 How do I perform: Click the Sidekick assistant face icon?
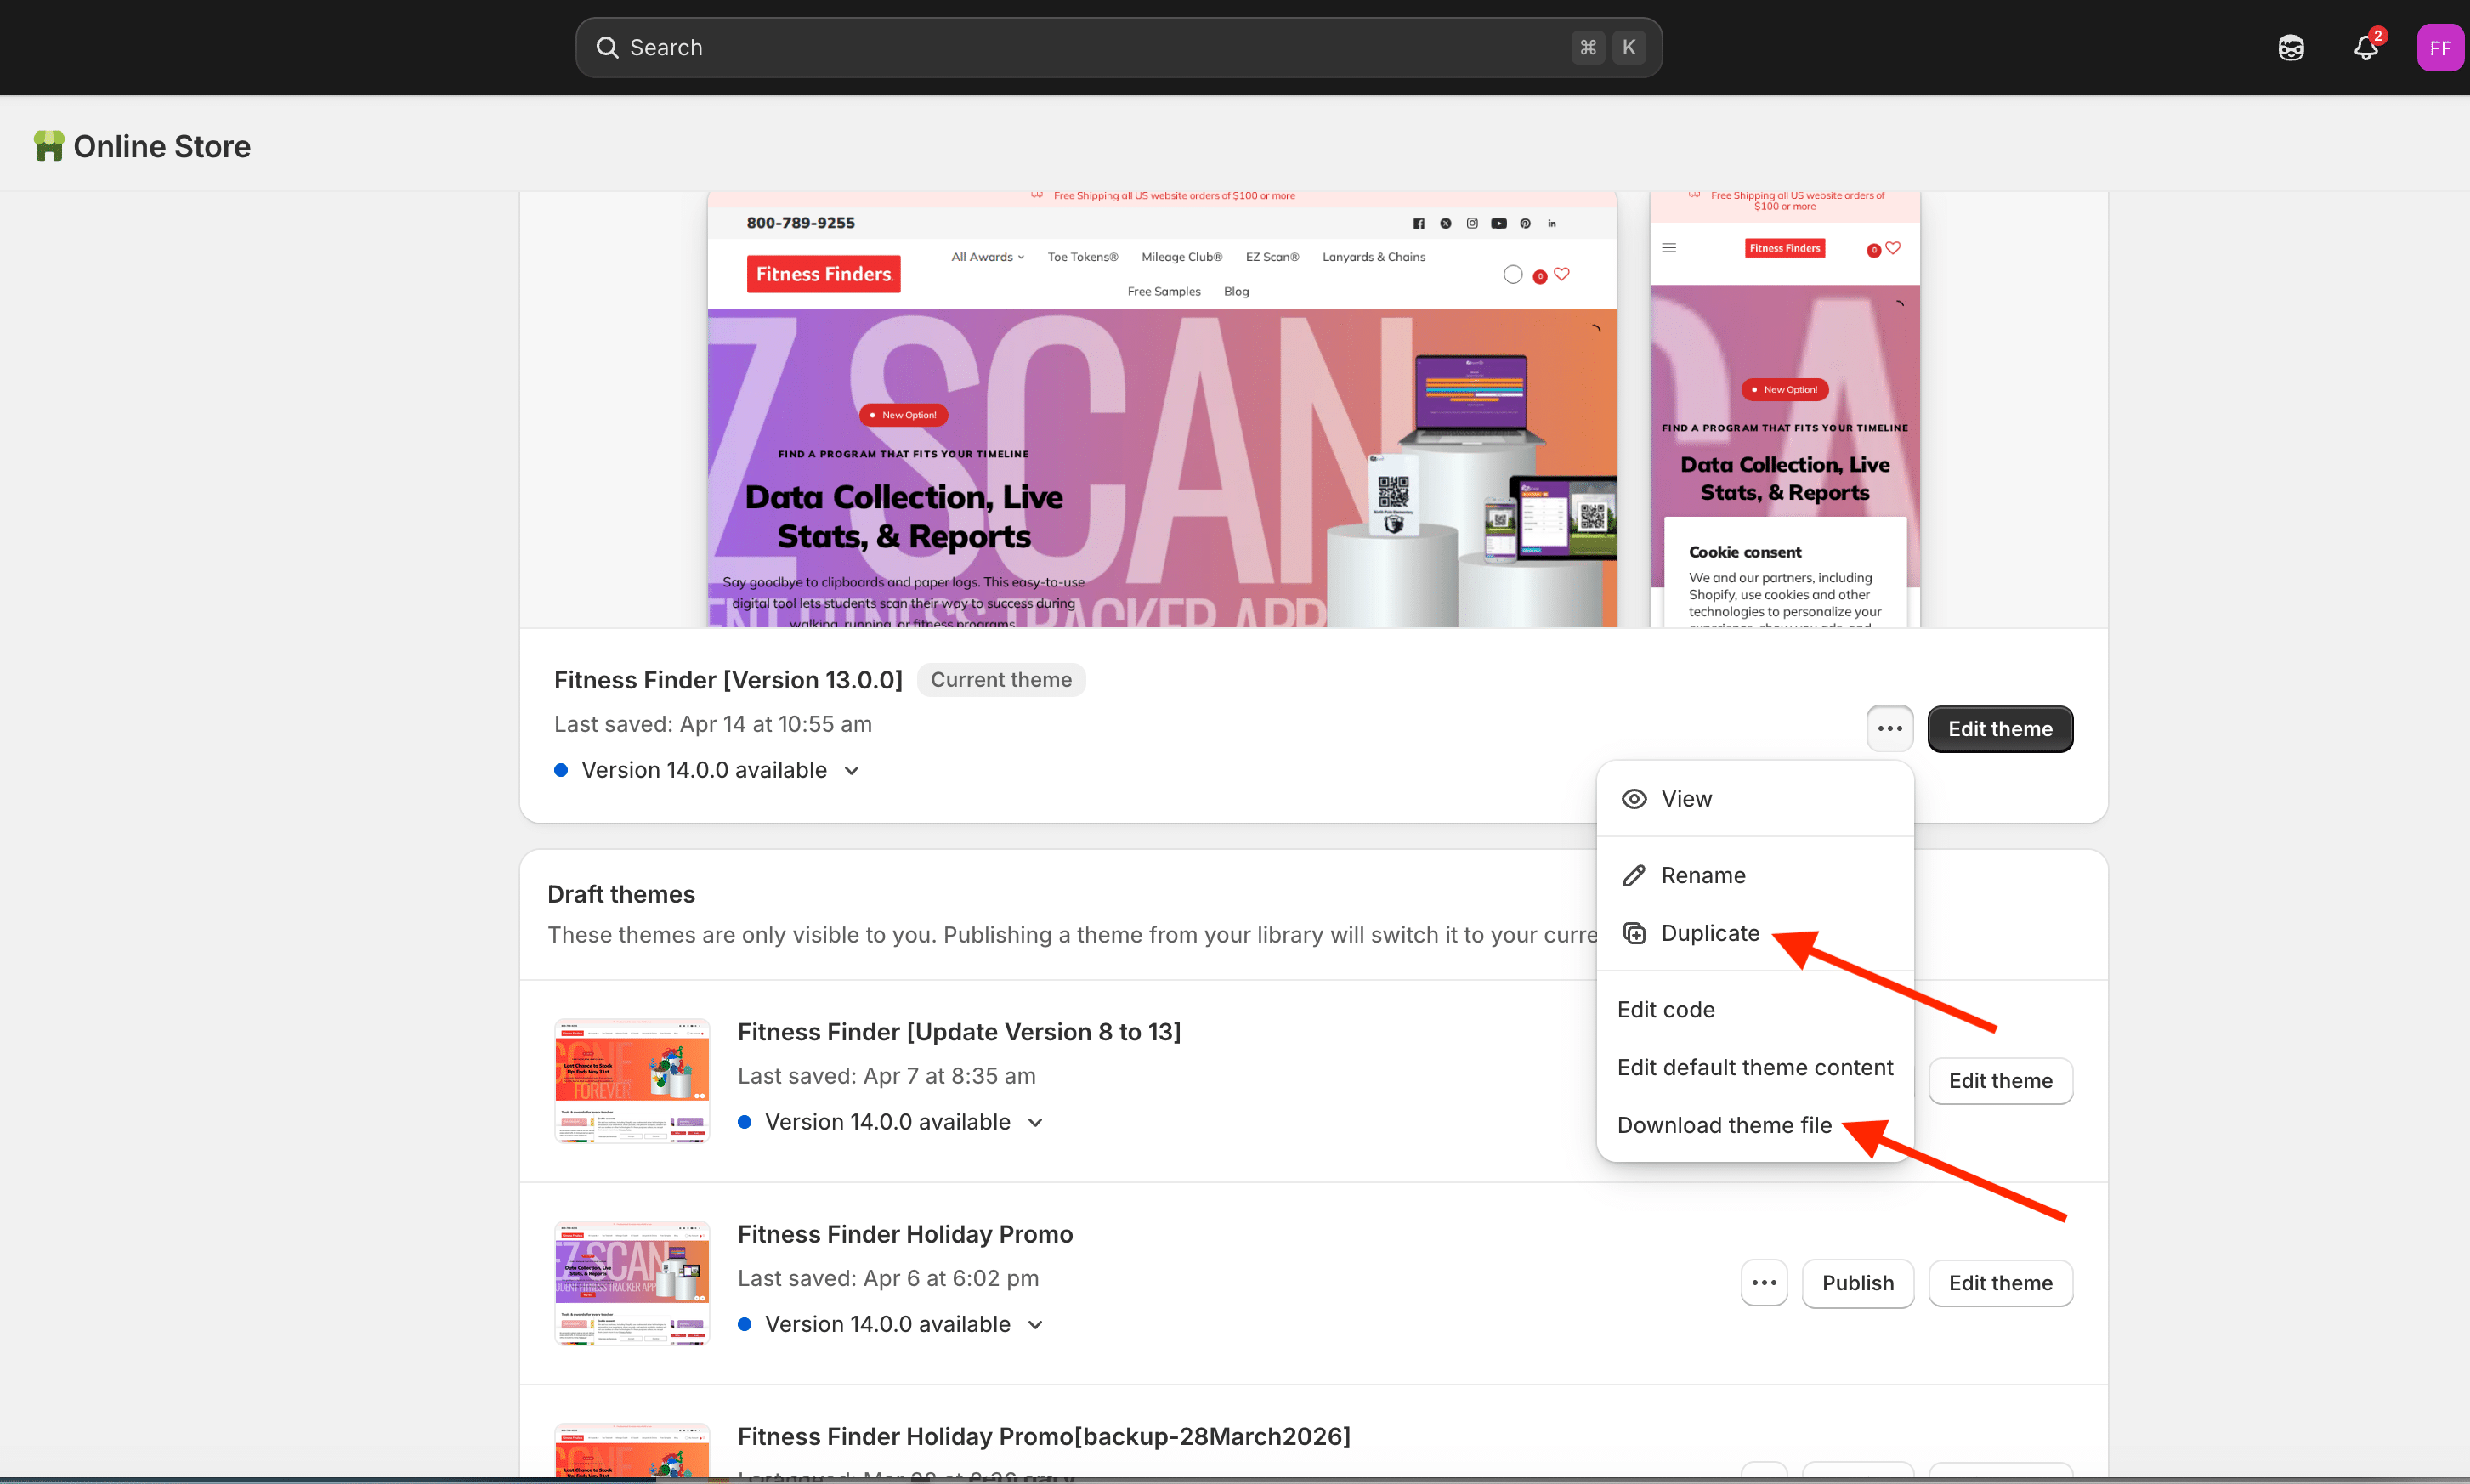click(x=2291, y=47)
